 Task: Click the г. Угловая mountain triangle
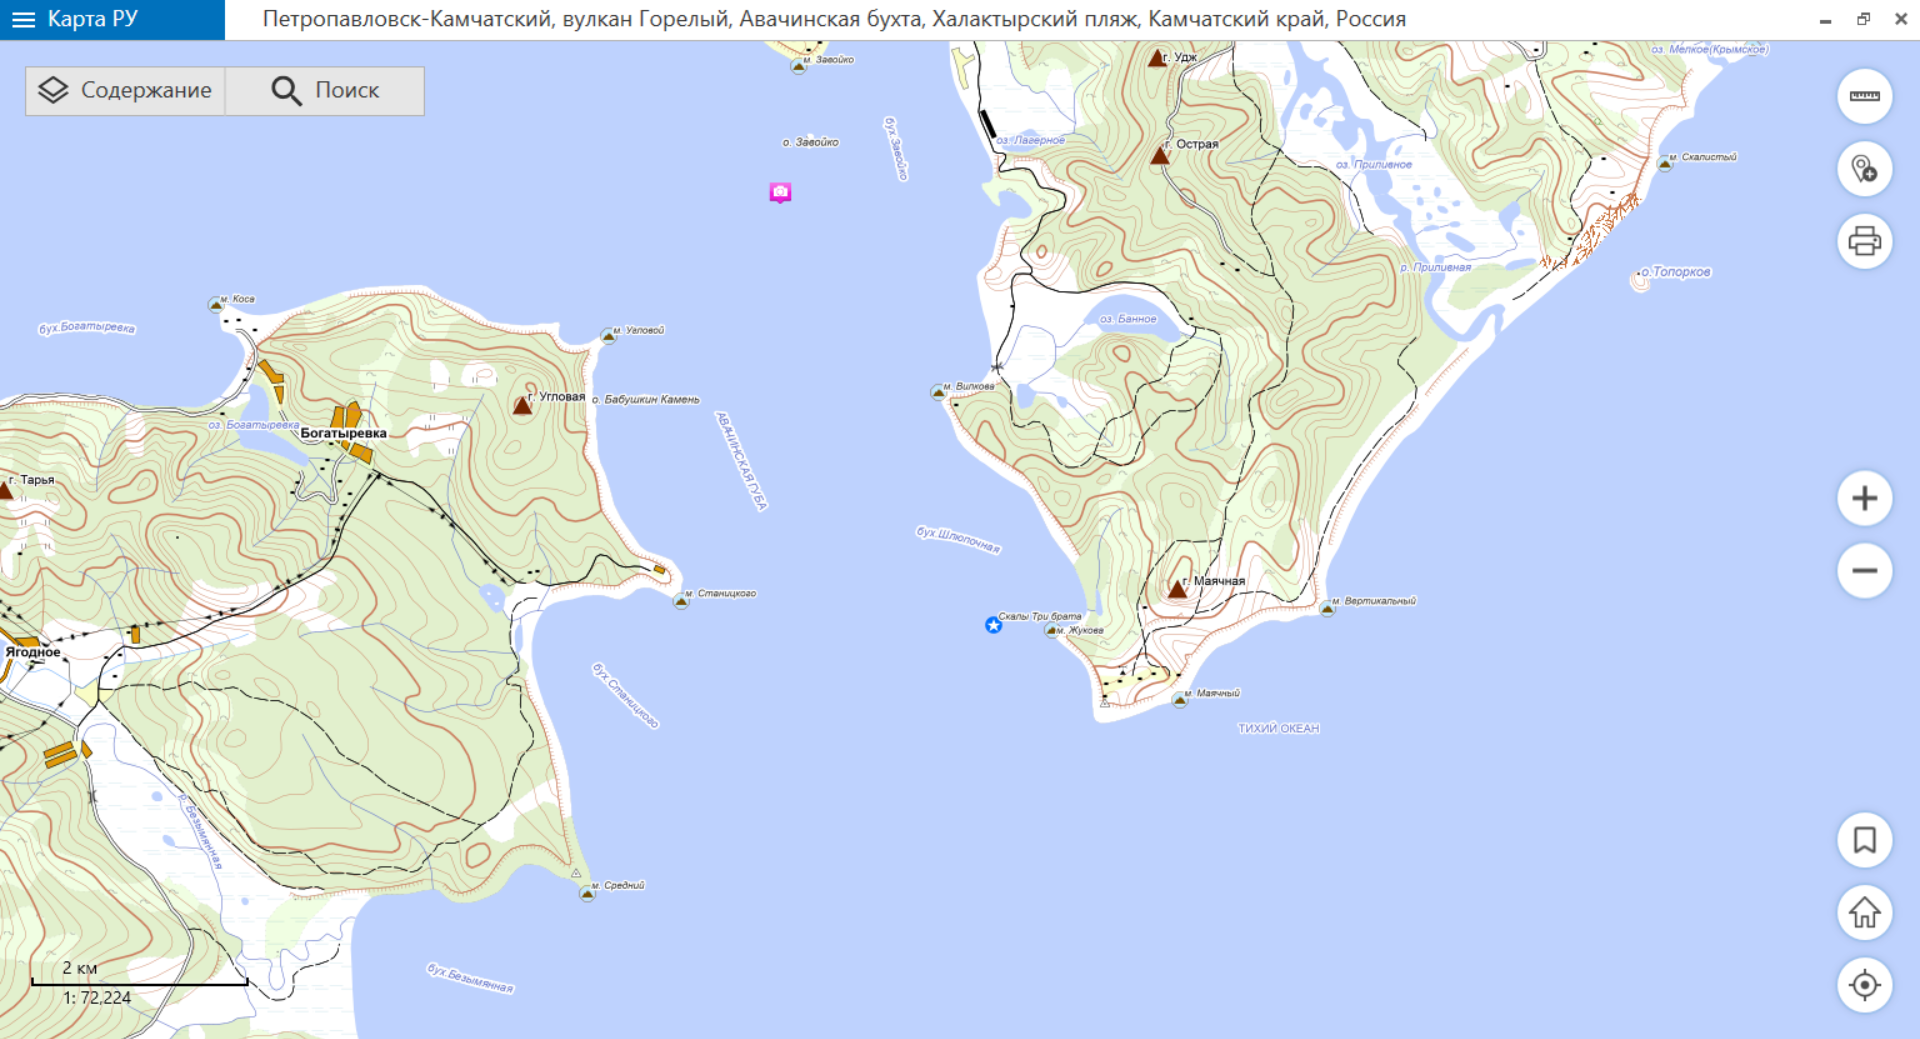[x=522, y=405]
